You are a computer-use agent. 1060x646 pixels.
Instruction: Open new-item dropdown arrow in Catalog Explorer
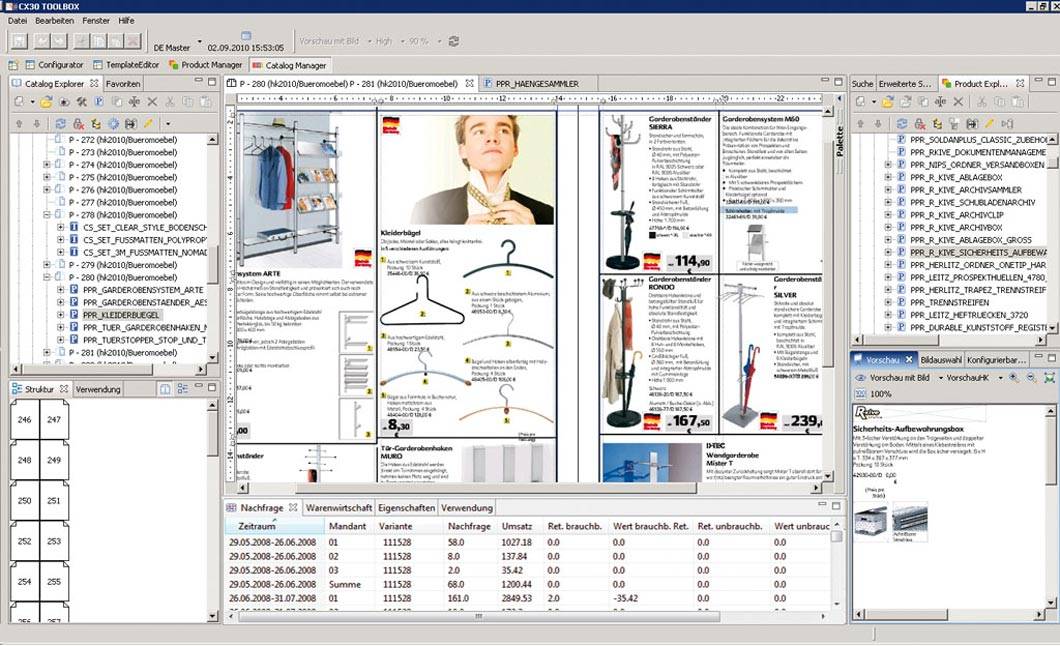click(x=32, y=103)
